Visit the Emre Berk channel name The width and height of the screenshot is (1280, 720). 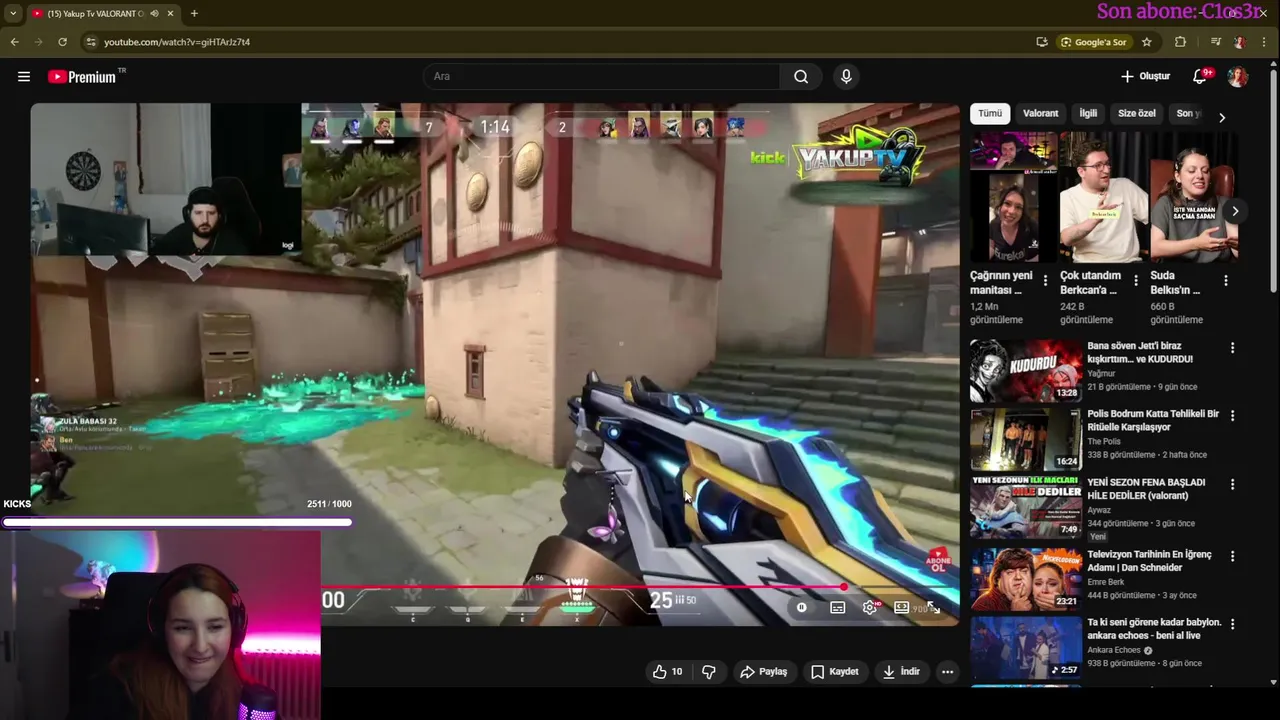point(1107,582)
